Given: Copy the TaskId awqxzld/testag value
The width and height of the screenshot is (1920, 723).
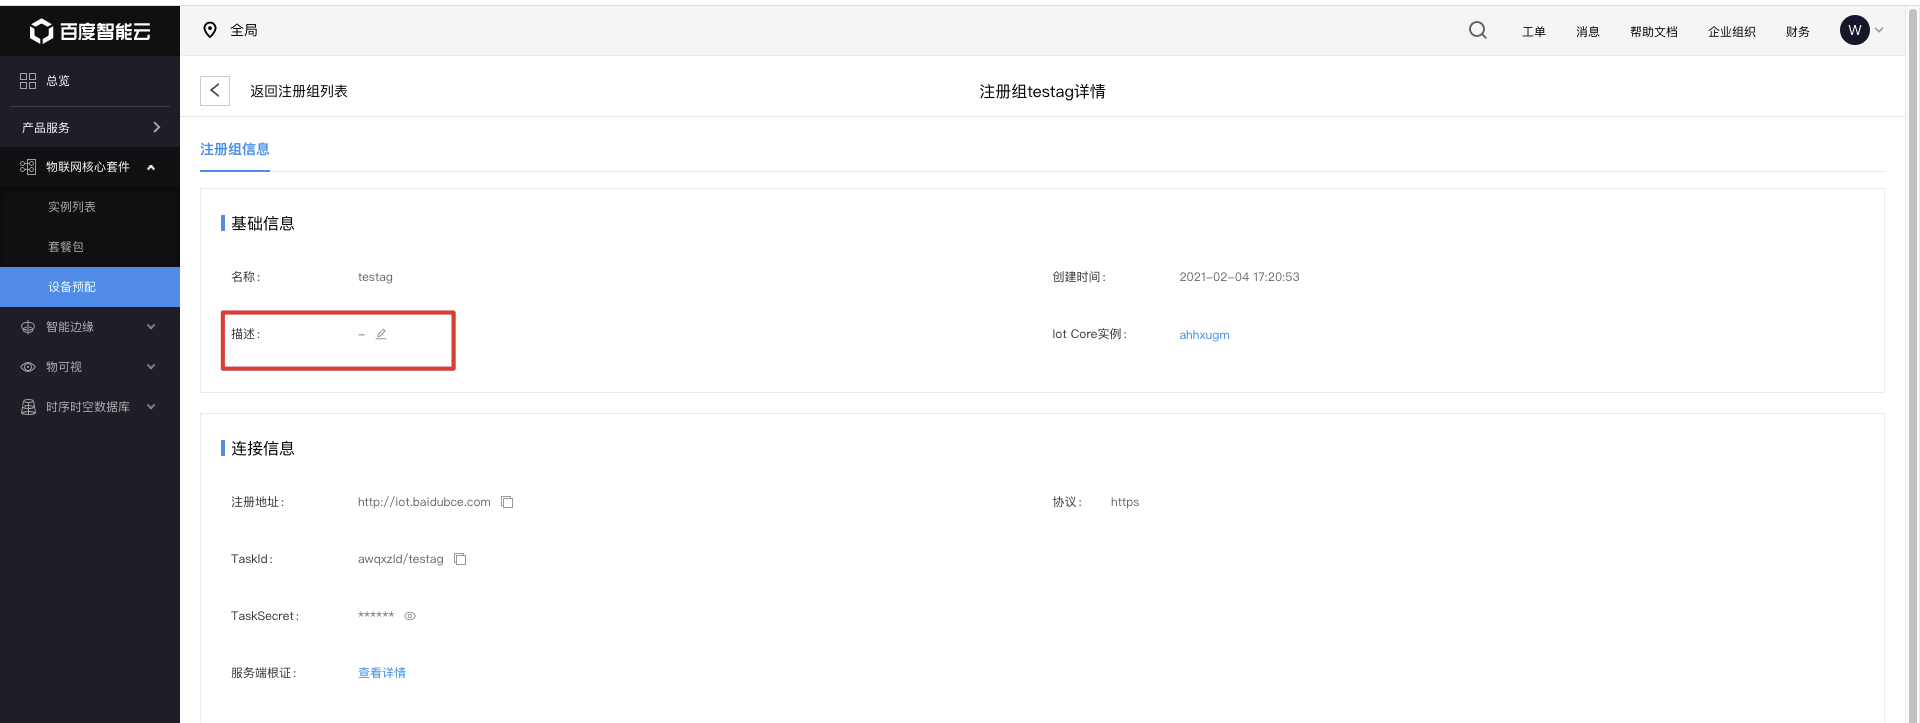Looking at the screenshot, I should point(460,559).
